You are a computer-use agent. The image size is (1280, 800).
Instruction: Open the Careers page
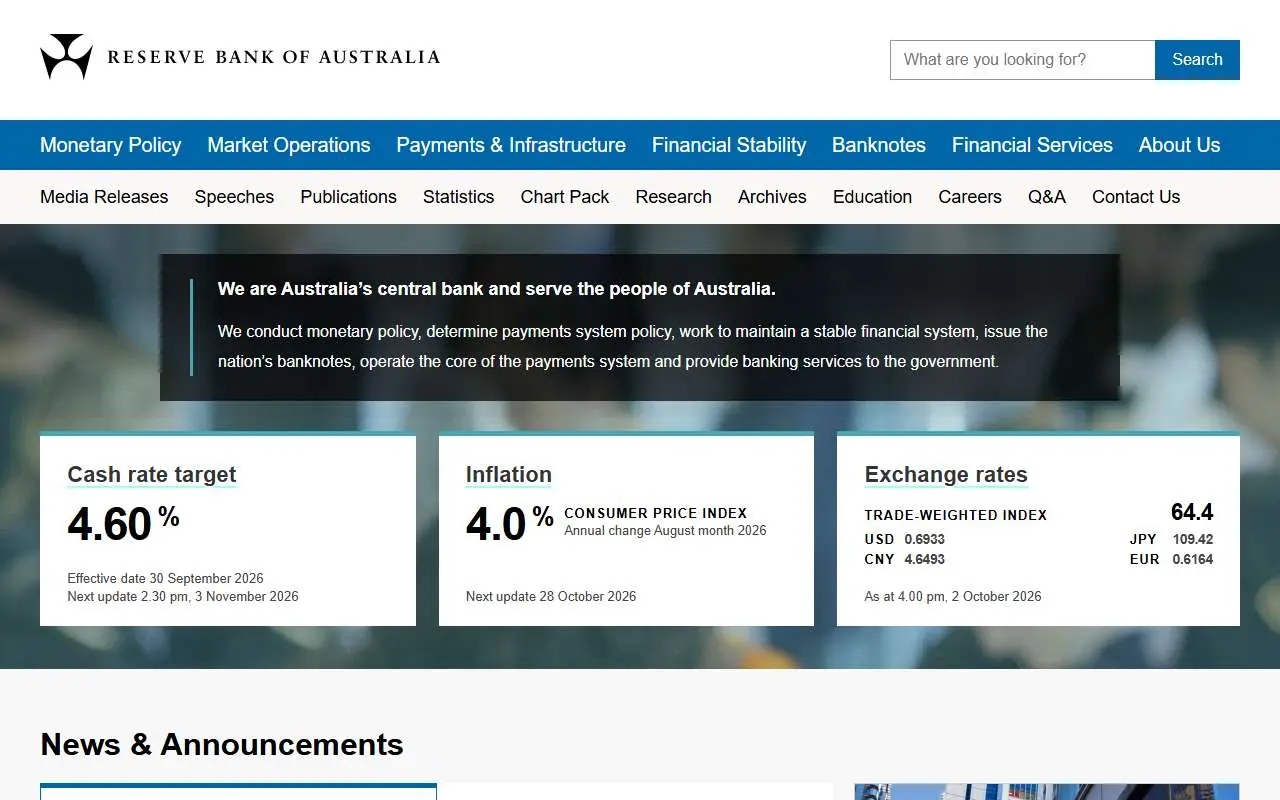[x=970, y=197]
